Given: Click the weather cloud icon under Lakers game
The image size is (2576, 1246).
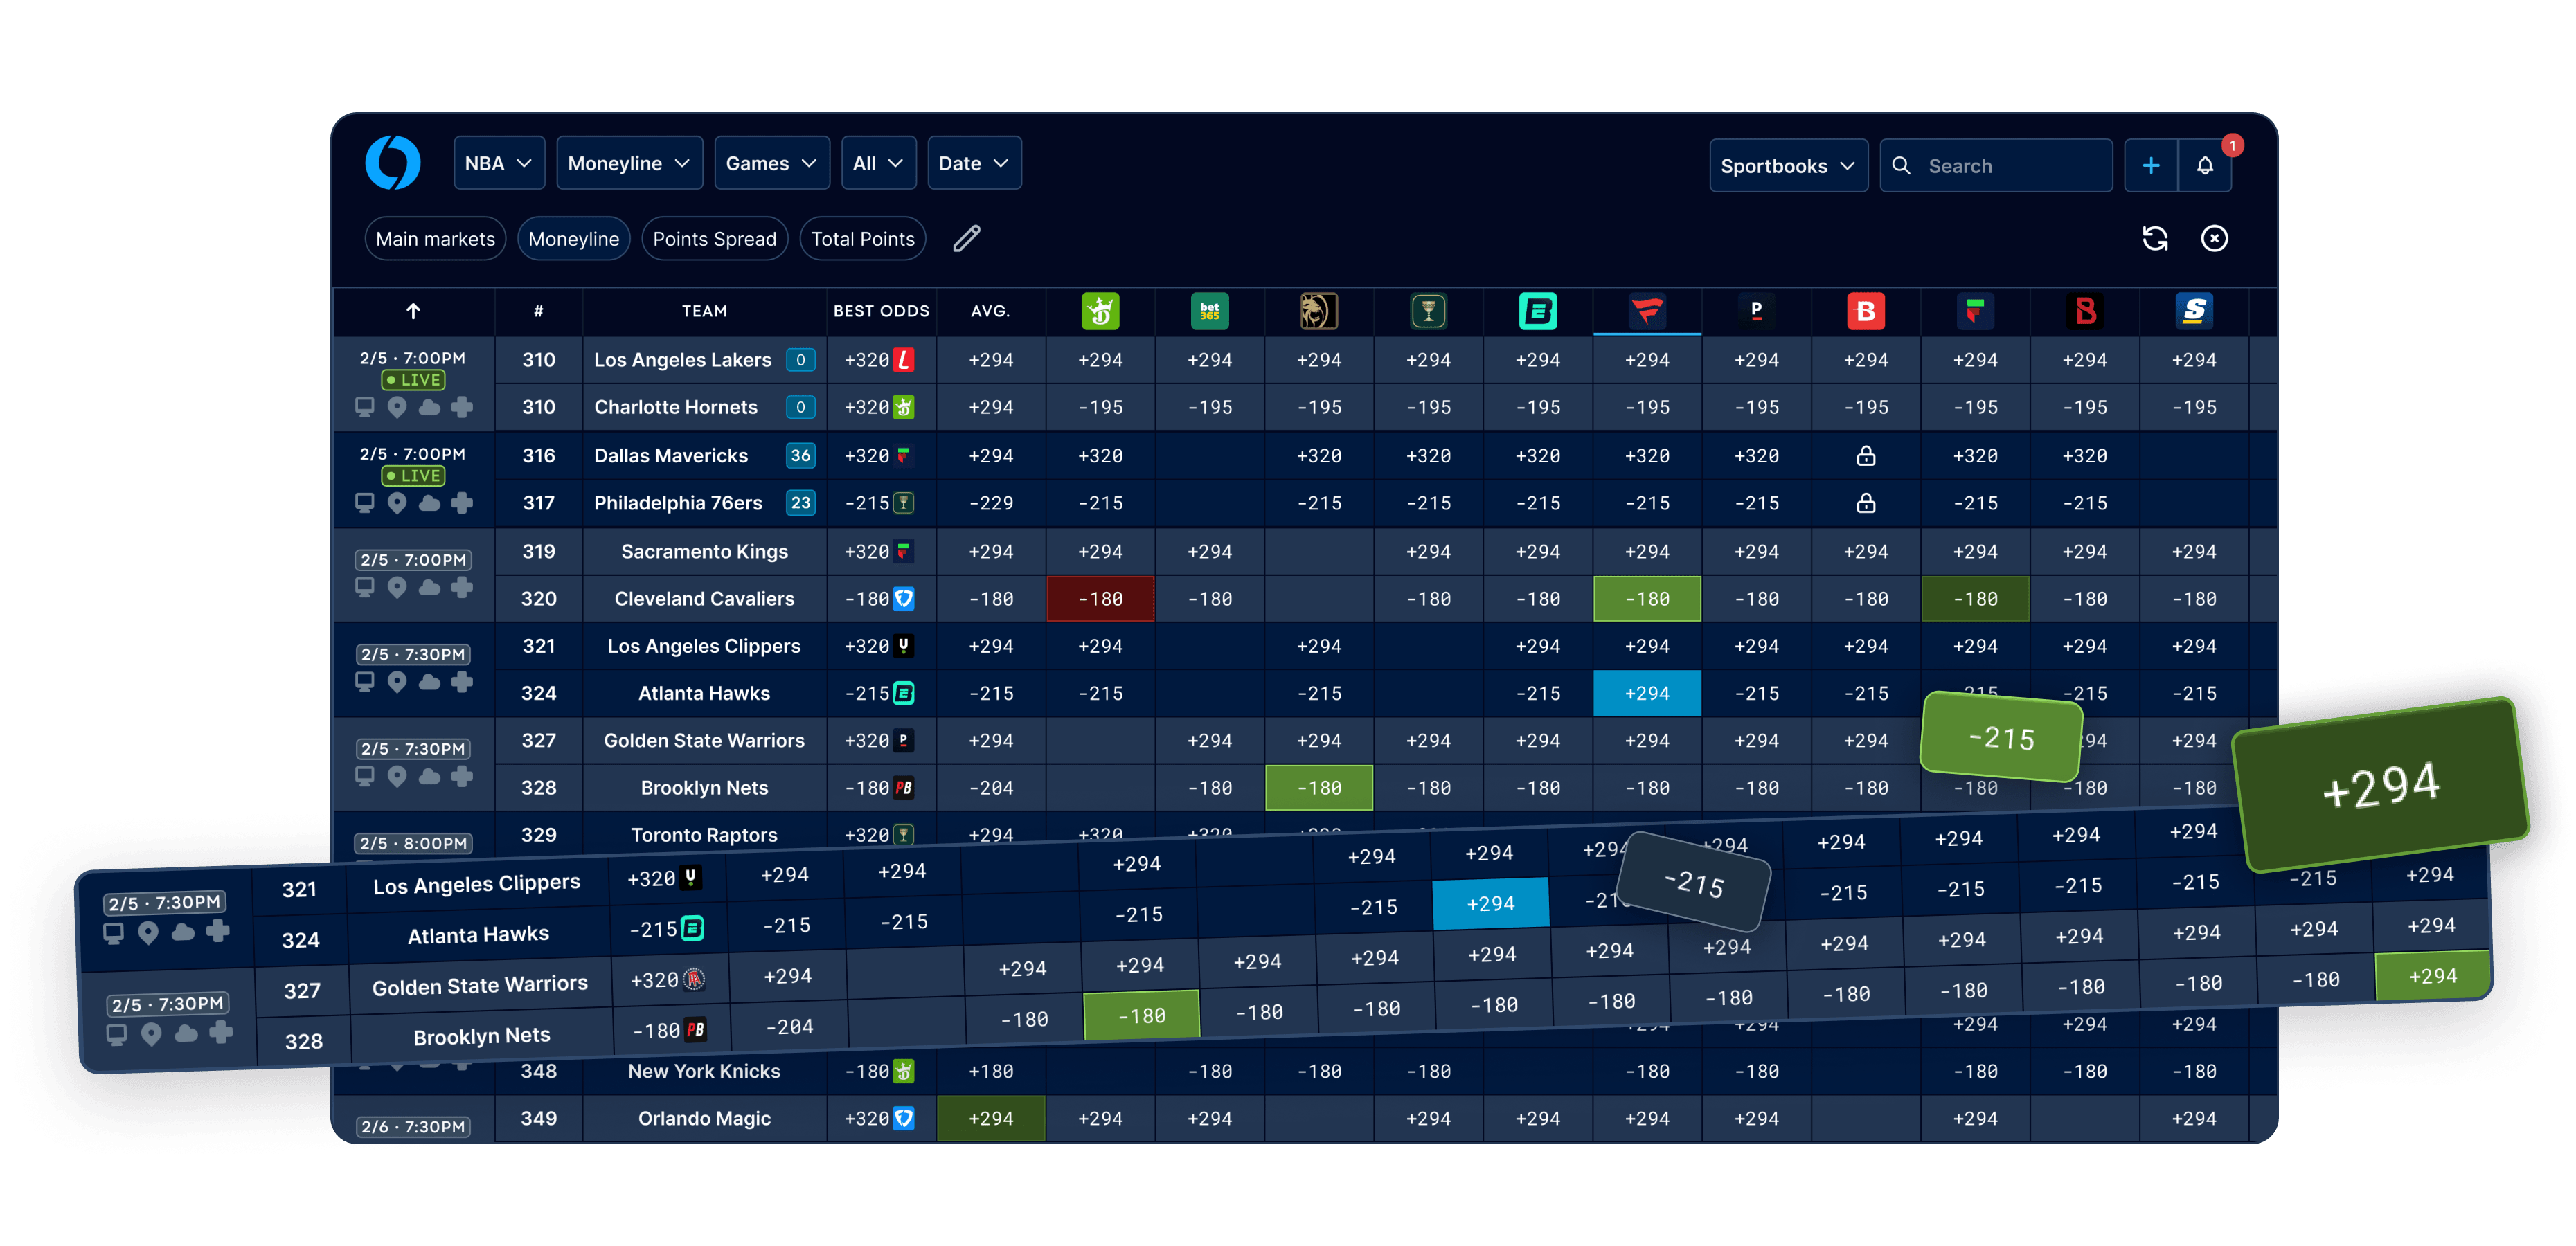Looking at the screenshot, I should coord(429,407).
